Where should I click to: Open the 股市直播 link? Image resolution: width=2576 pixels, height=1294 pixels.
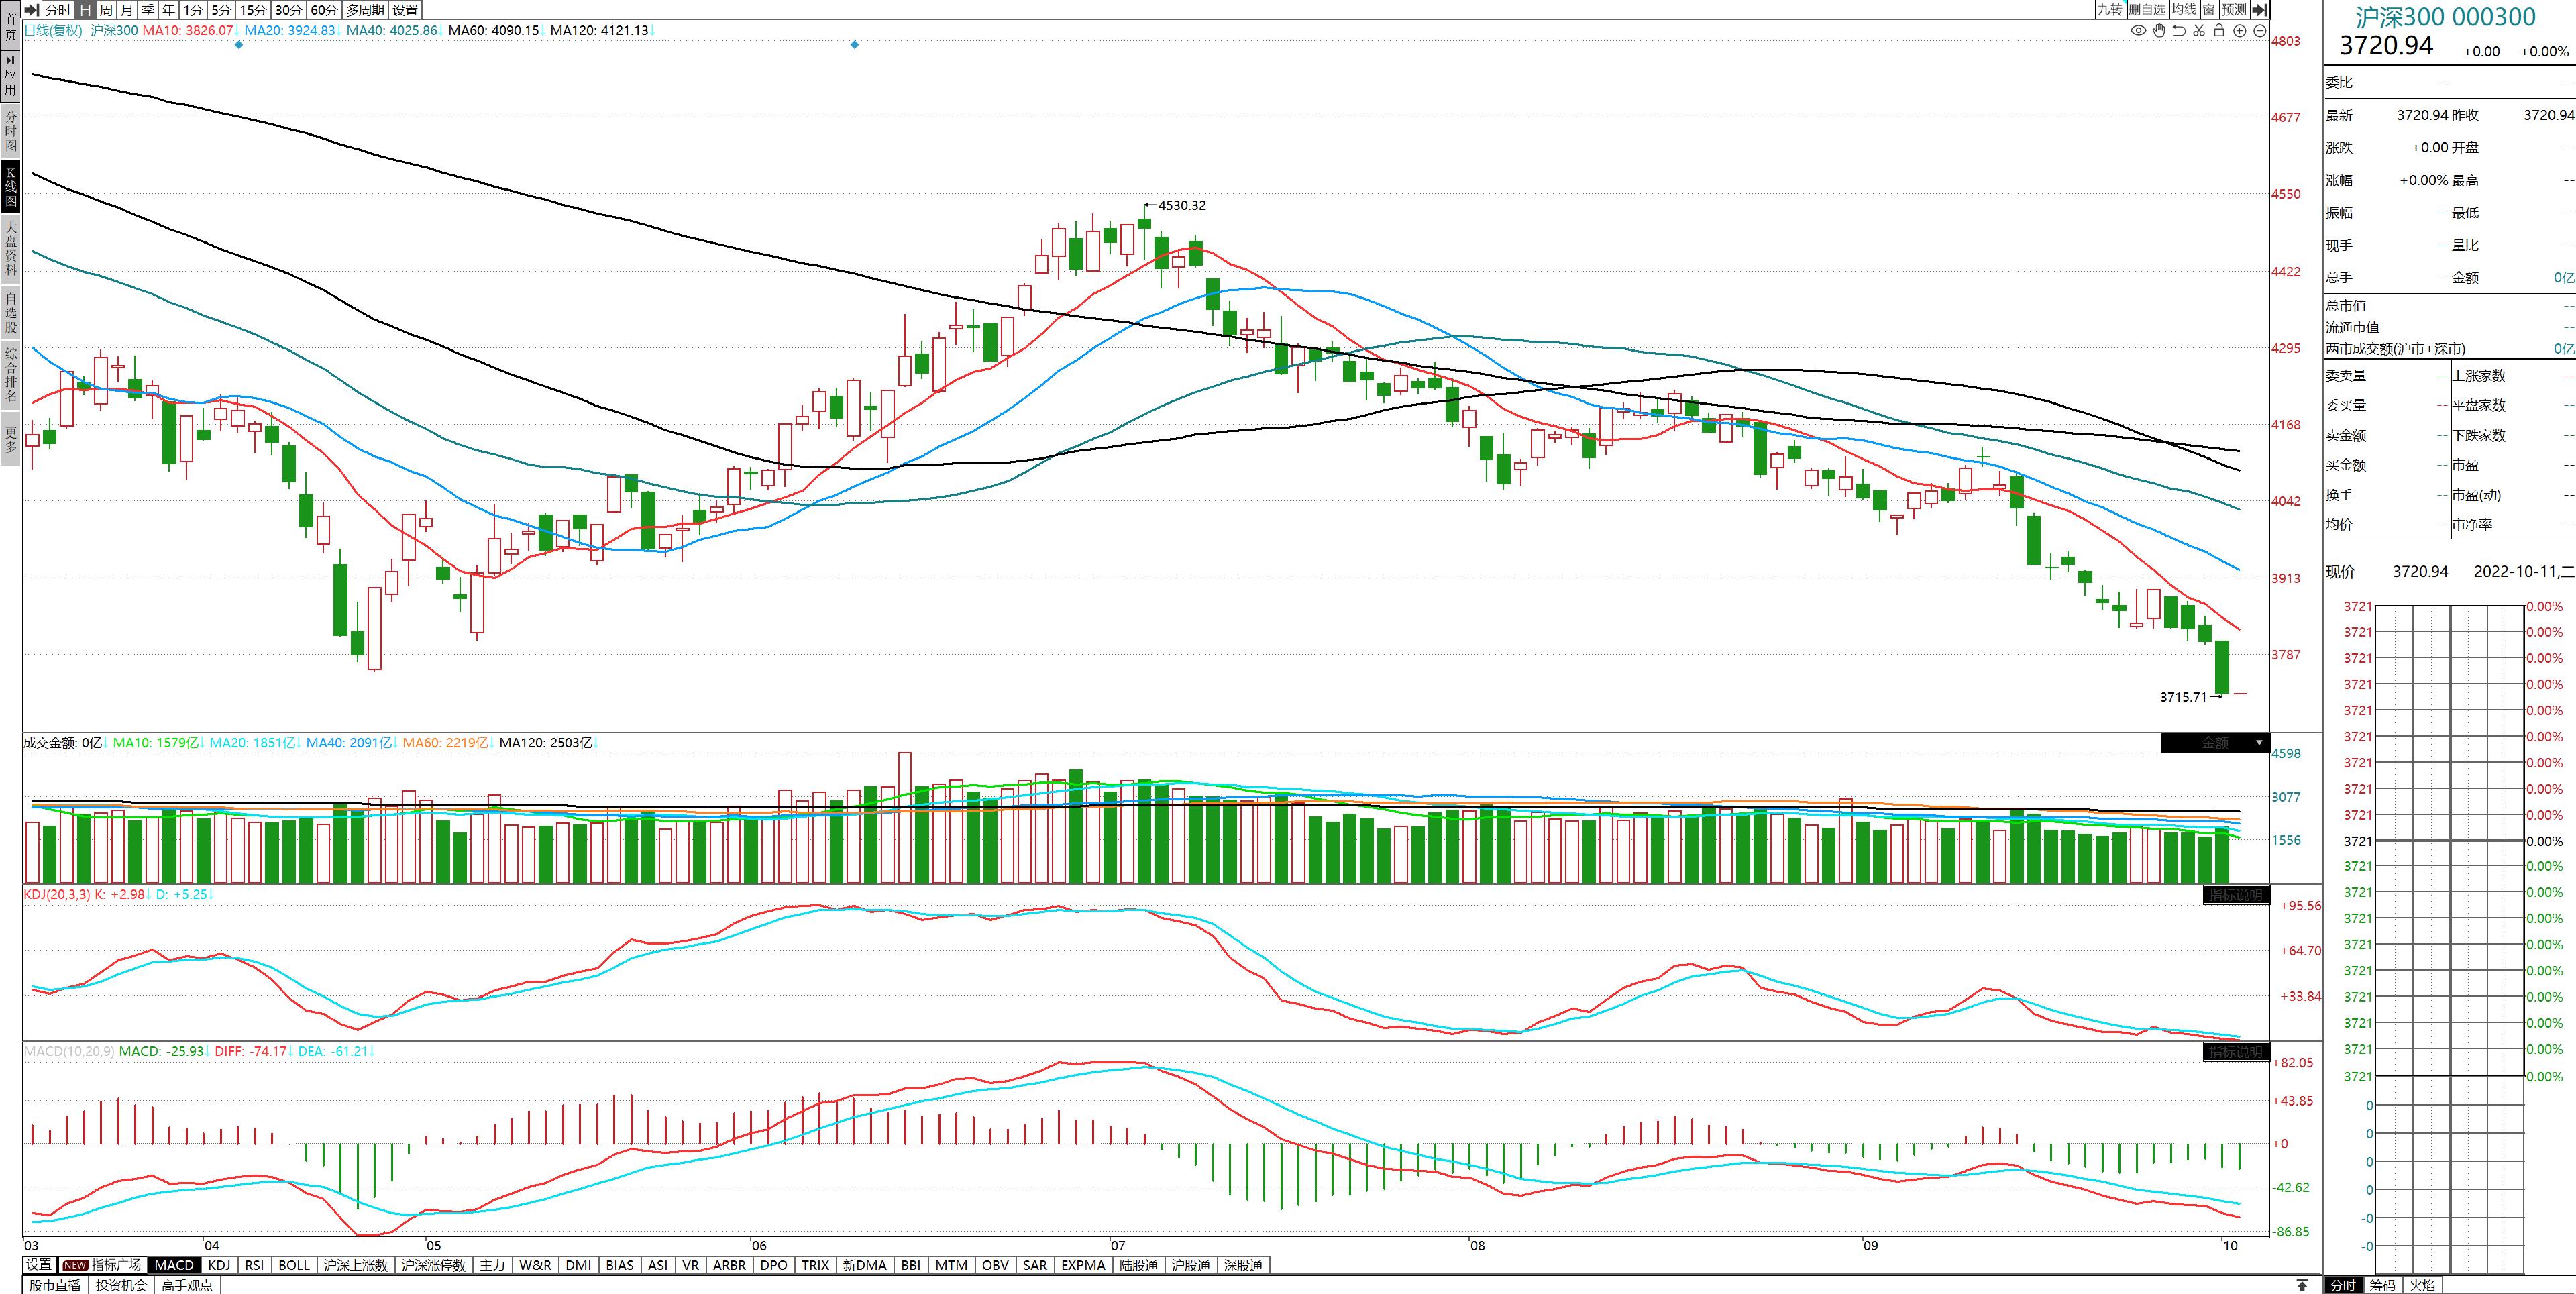tap(55, 1285)
